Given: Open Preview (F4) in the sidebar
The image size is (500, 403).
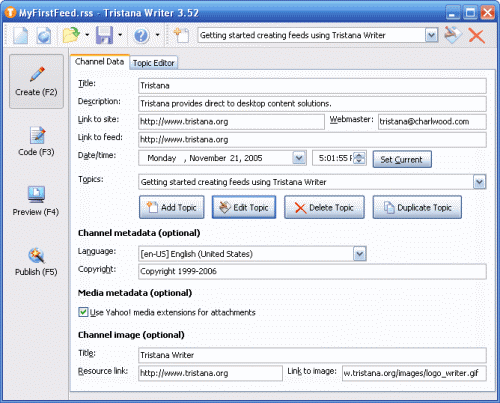Looking at the screenshot, I should click(x=36, y=201).
